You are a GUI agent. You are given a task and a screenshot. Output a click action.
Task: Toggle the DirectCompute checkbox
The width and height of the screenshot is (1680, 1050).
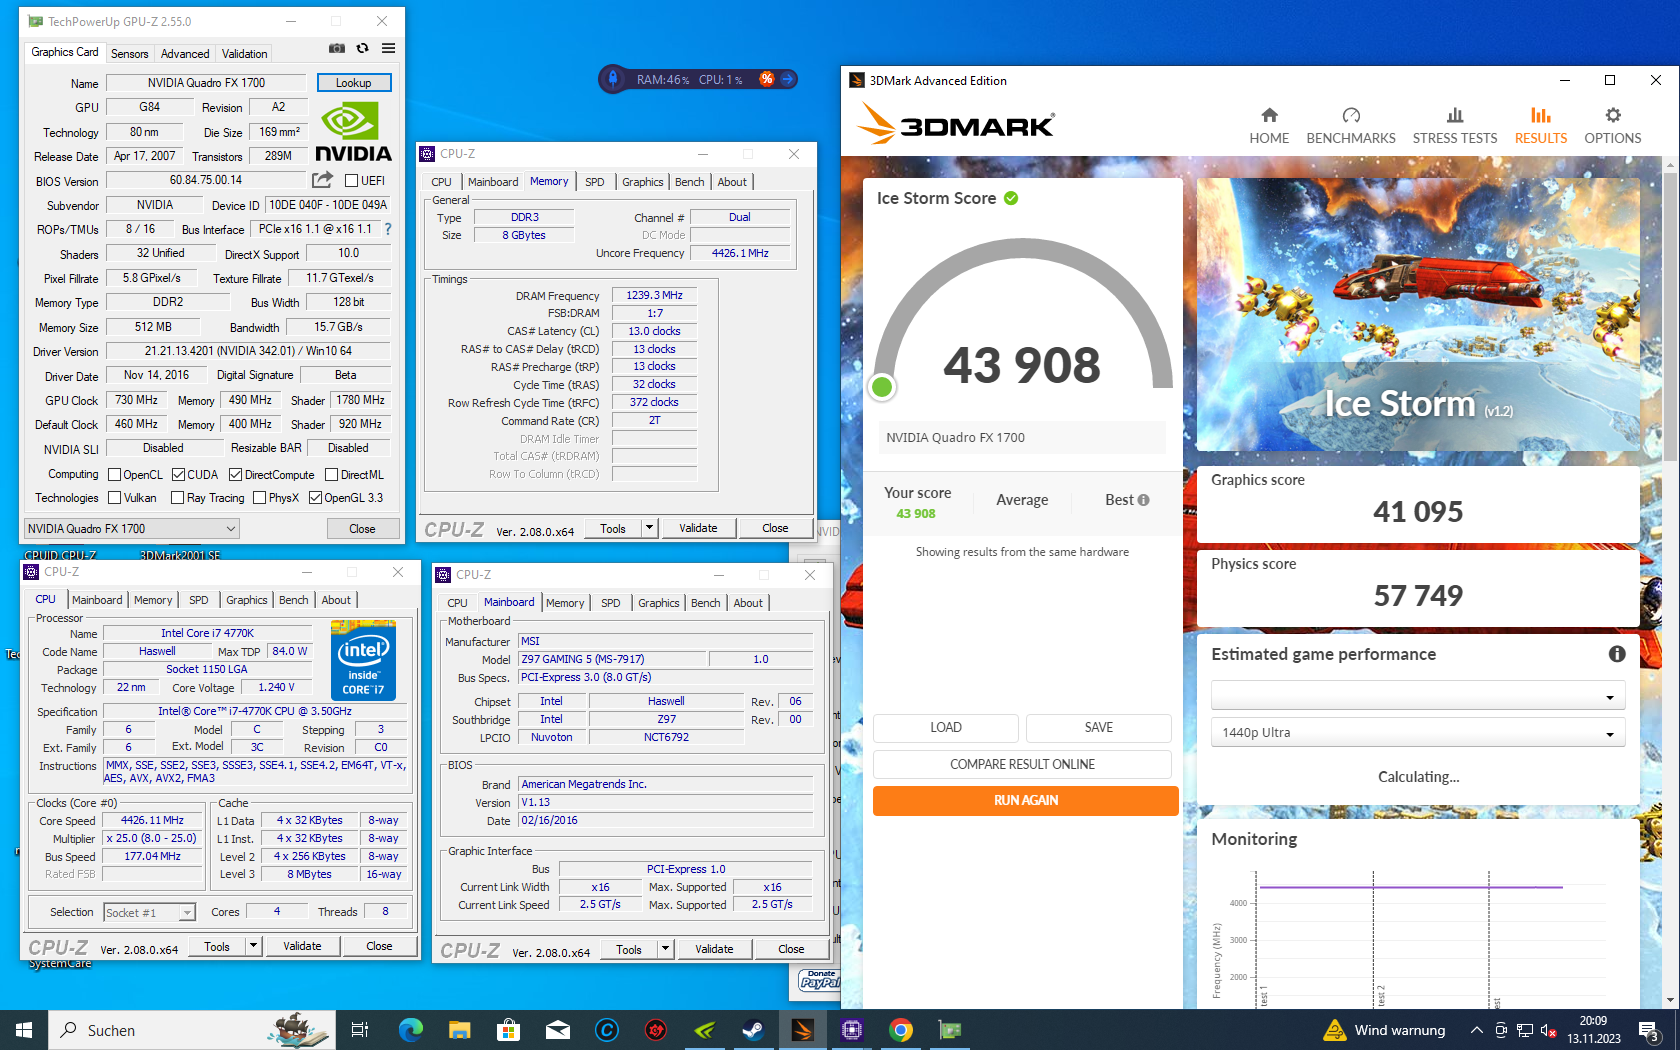point(235,475)
